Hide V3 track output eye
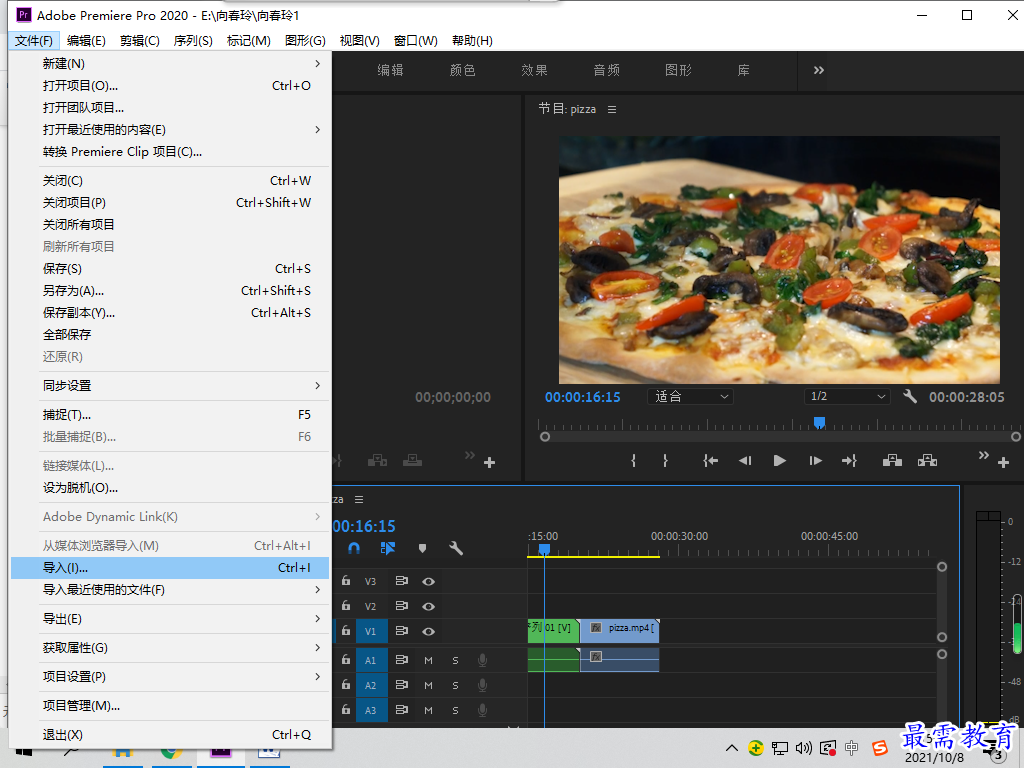The image size is (1024, 768). pos(428,581)
